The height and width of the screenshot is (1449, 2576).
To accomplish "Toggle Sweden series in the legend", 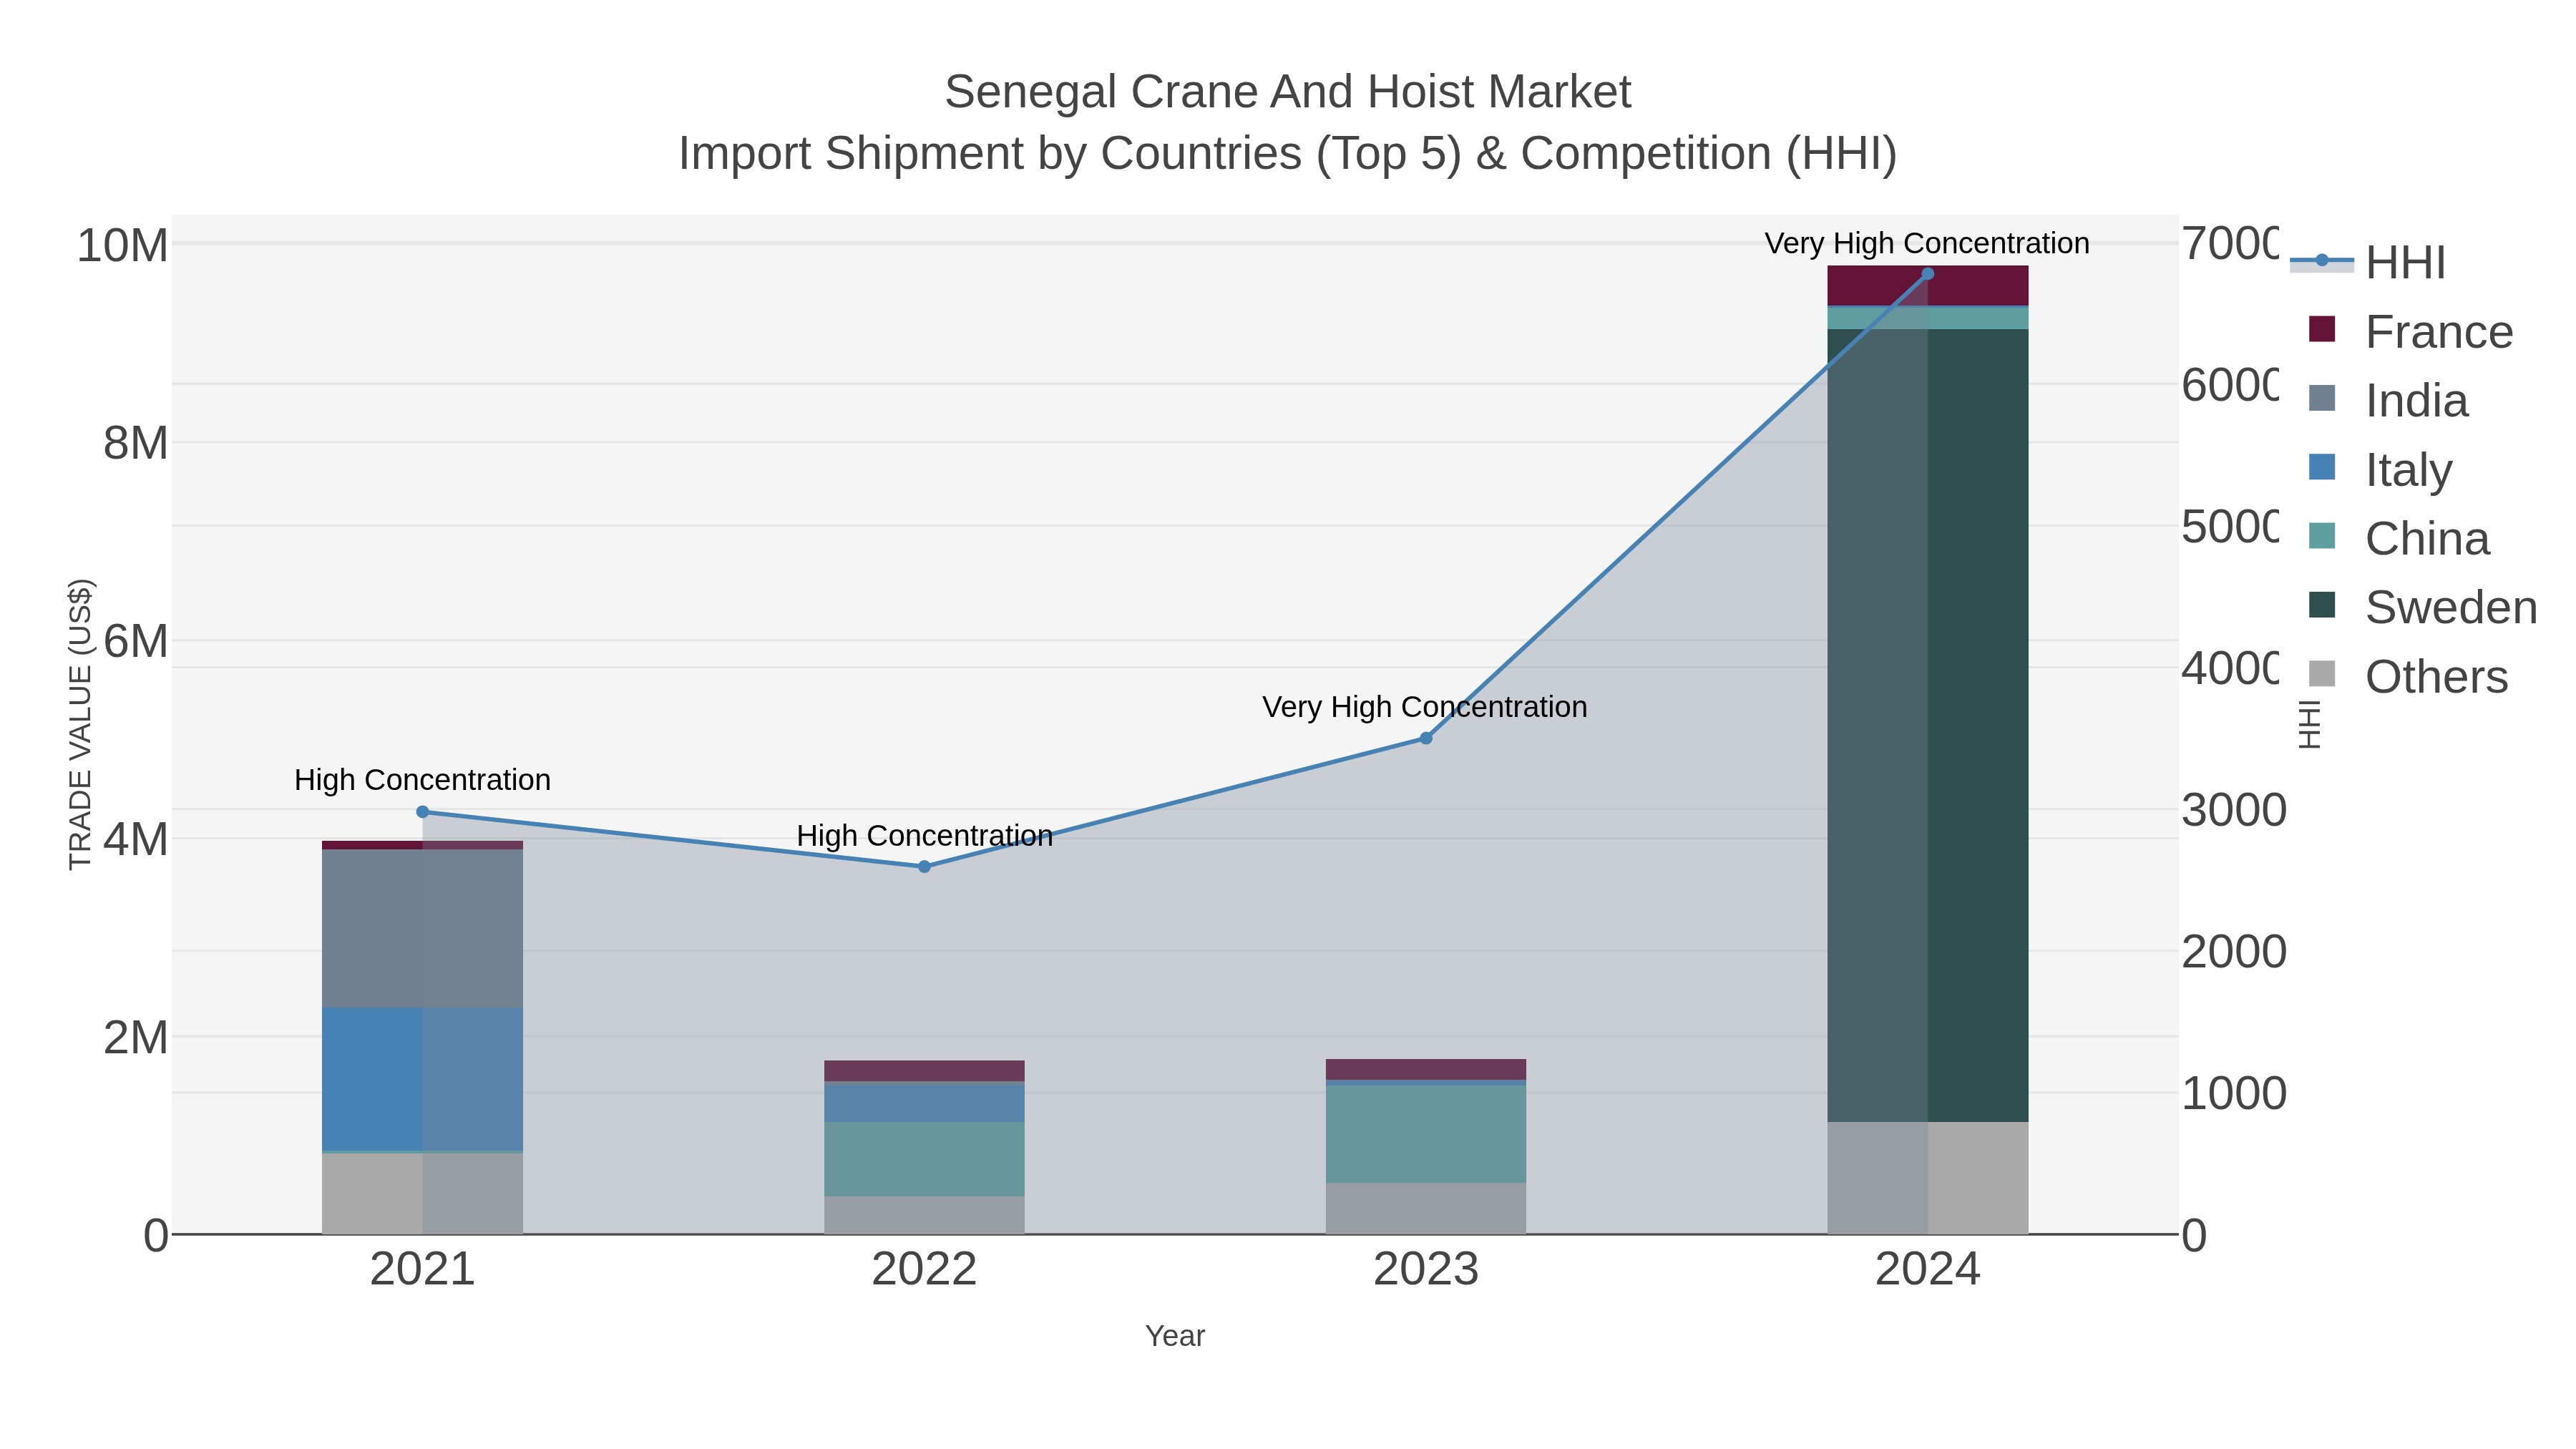I will tap(2423, 607).
